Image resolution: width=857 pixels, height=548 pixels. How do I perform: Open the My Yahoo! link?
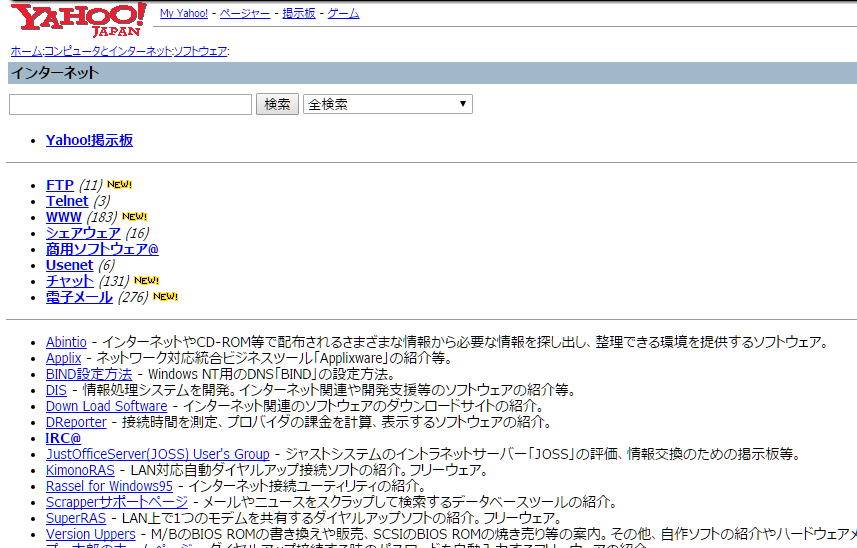184,13
